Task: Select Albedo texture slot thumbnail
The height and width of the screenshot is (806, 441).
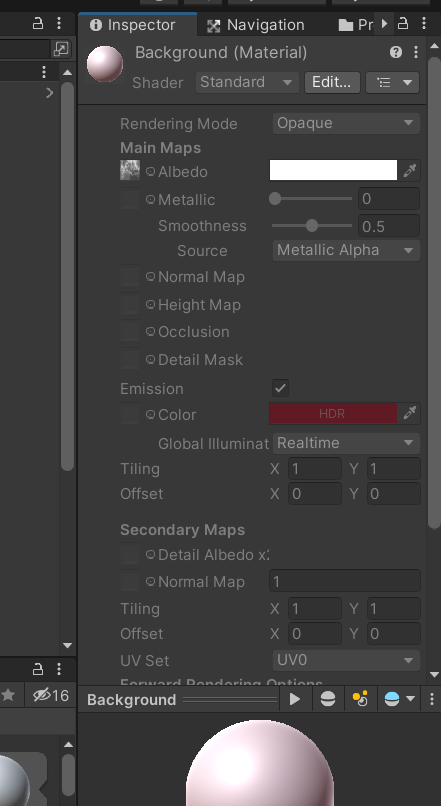Action: pos(130,171)
